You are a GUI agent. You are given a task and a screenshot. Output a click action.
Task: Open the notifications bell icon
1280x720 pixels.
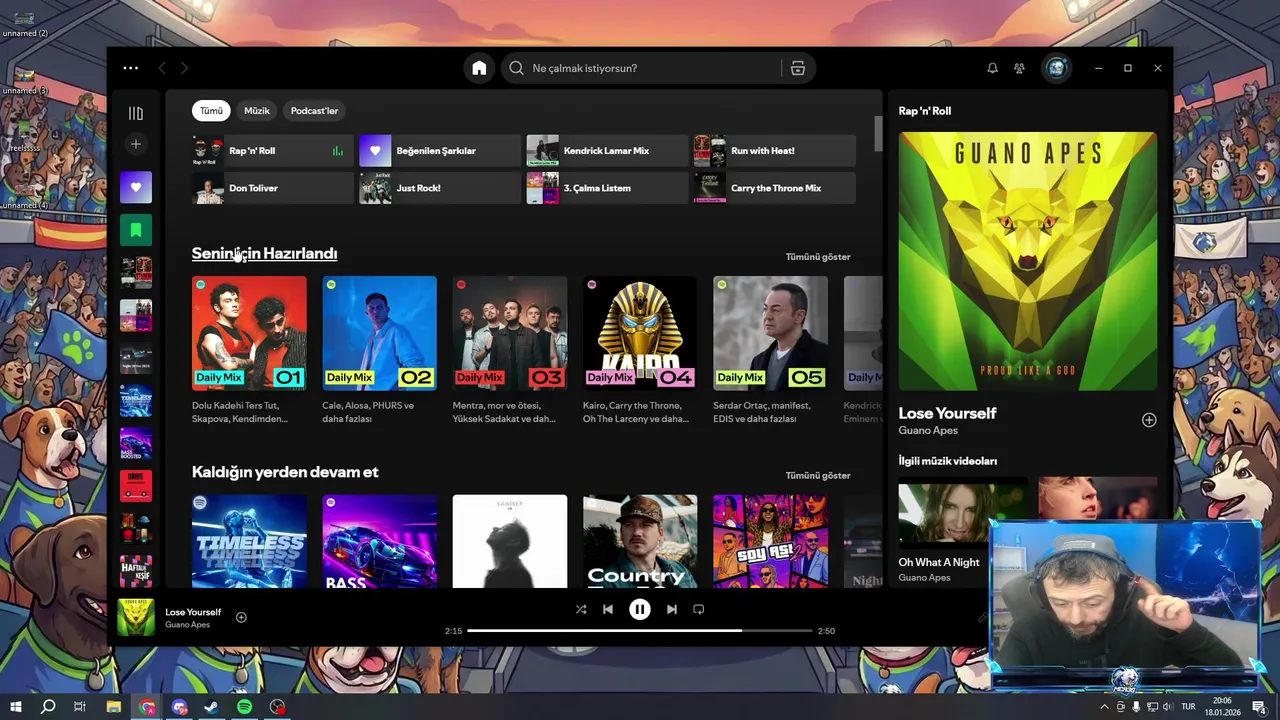(992, 68)
